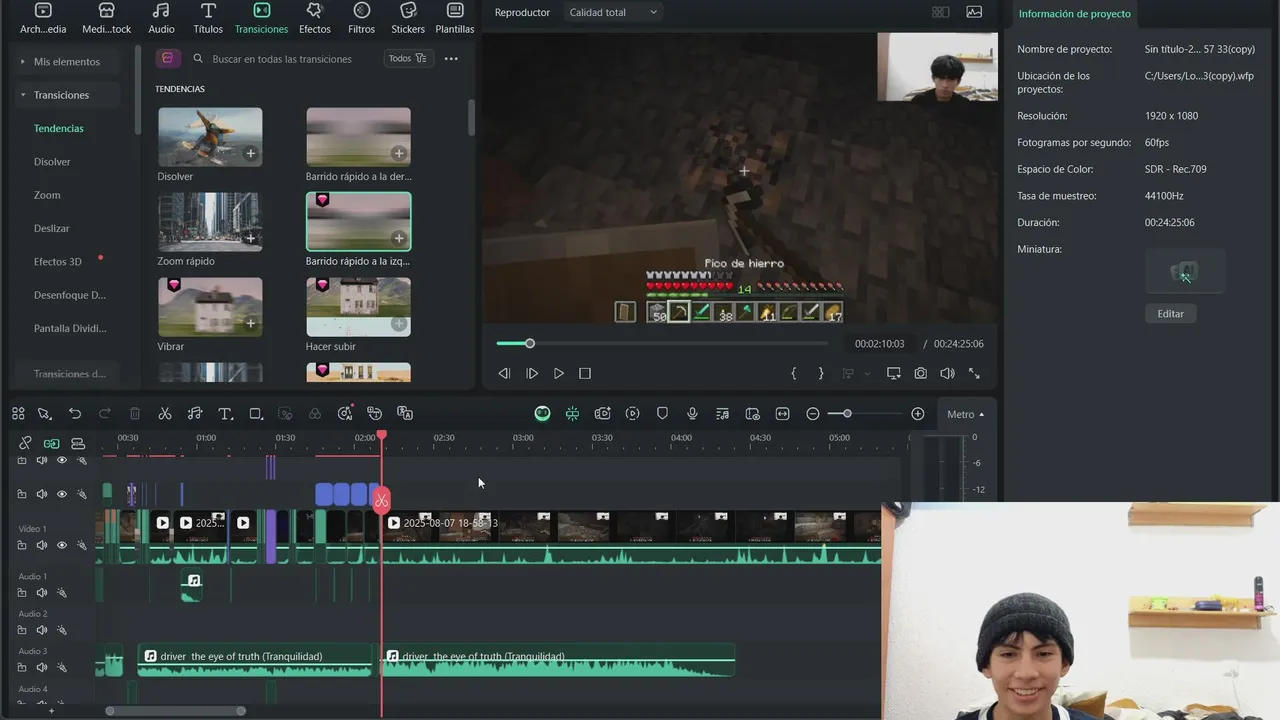Viewport: 1280px width, 720px height.
Task: Click the green AI assistant face icon
Action: click(542, 413)
